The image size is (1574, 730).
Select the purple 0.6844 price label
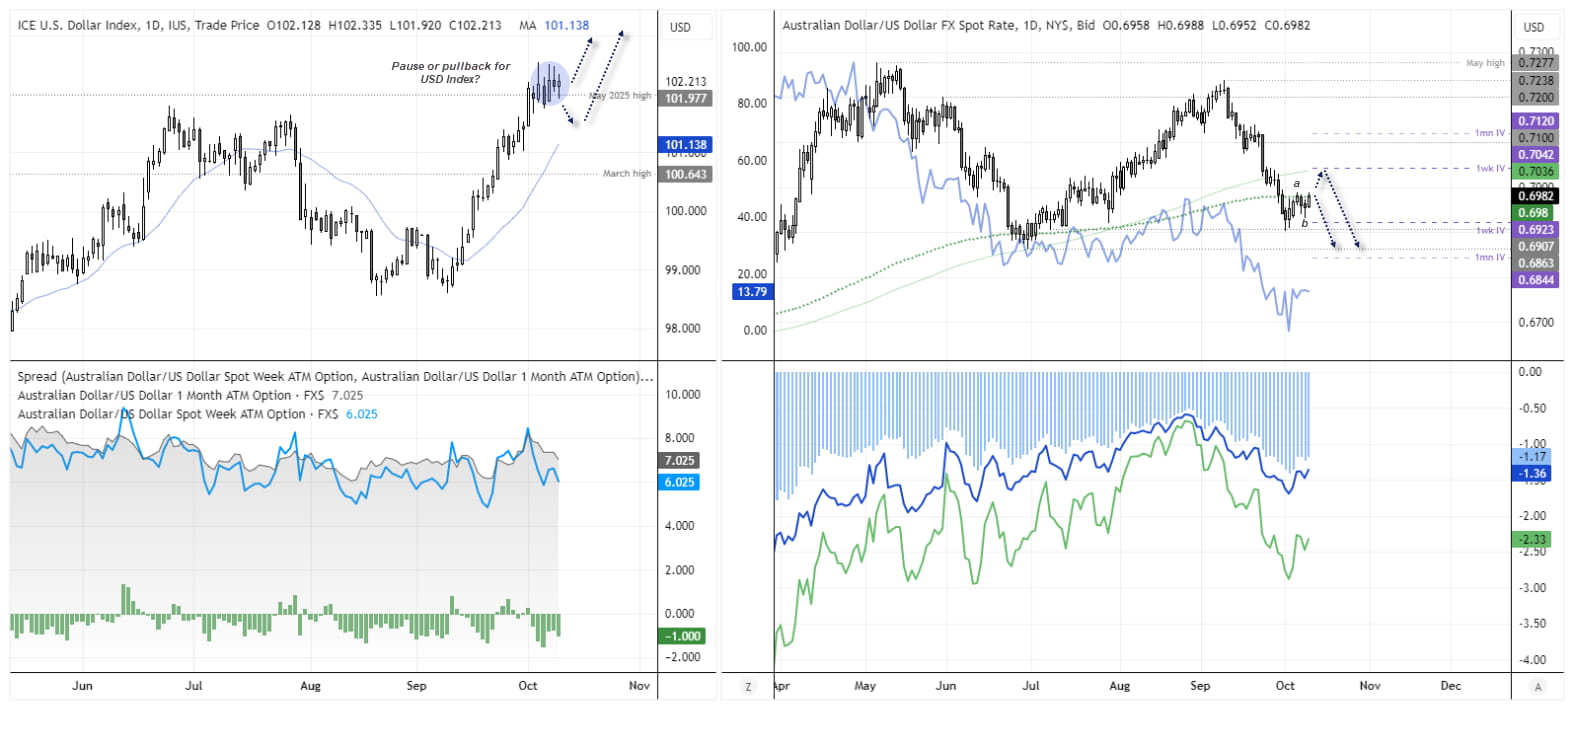pyautogui.click(x=1536, y=280)
